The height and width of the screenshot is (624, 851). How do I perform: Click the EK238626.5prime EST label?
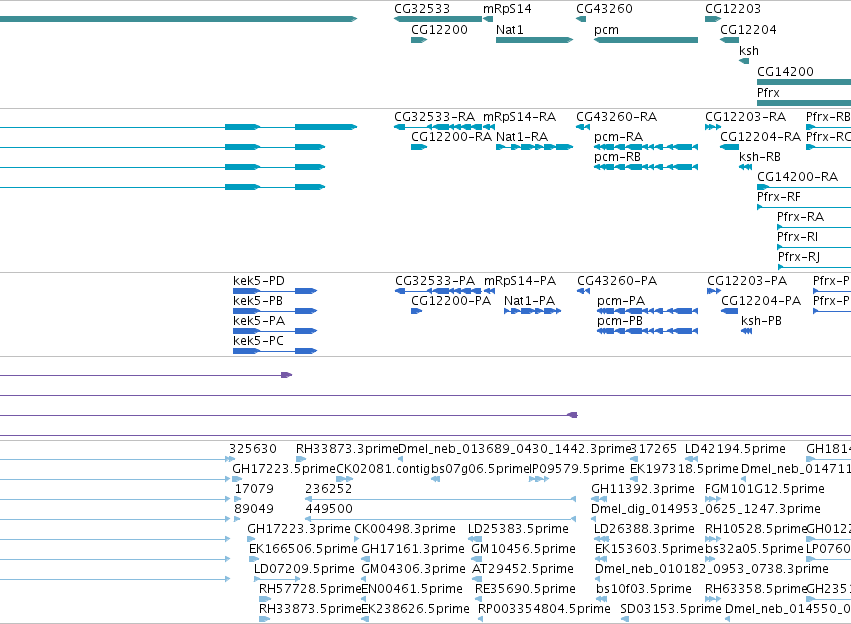[415, 609]
